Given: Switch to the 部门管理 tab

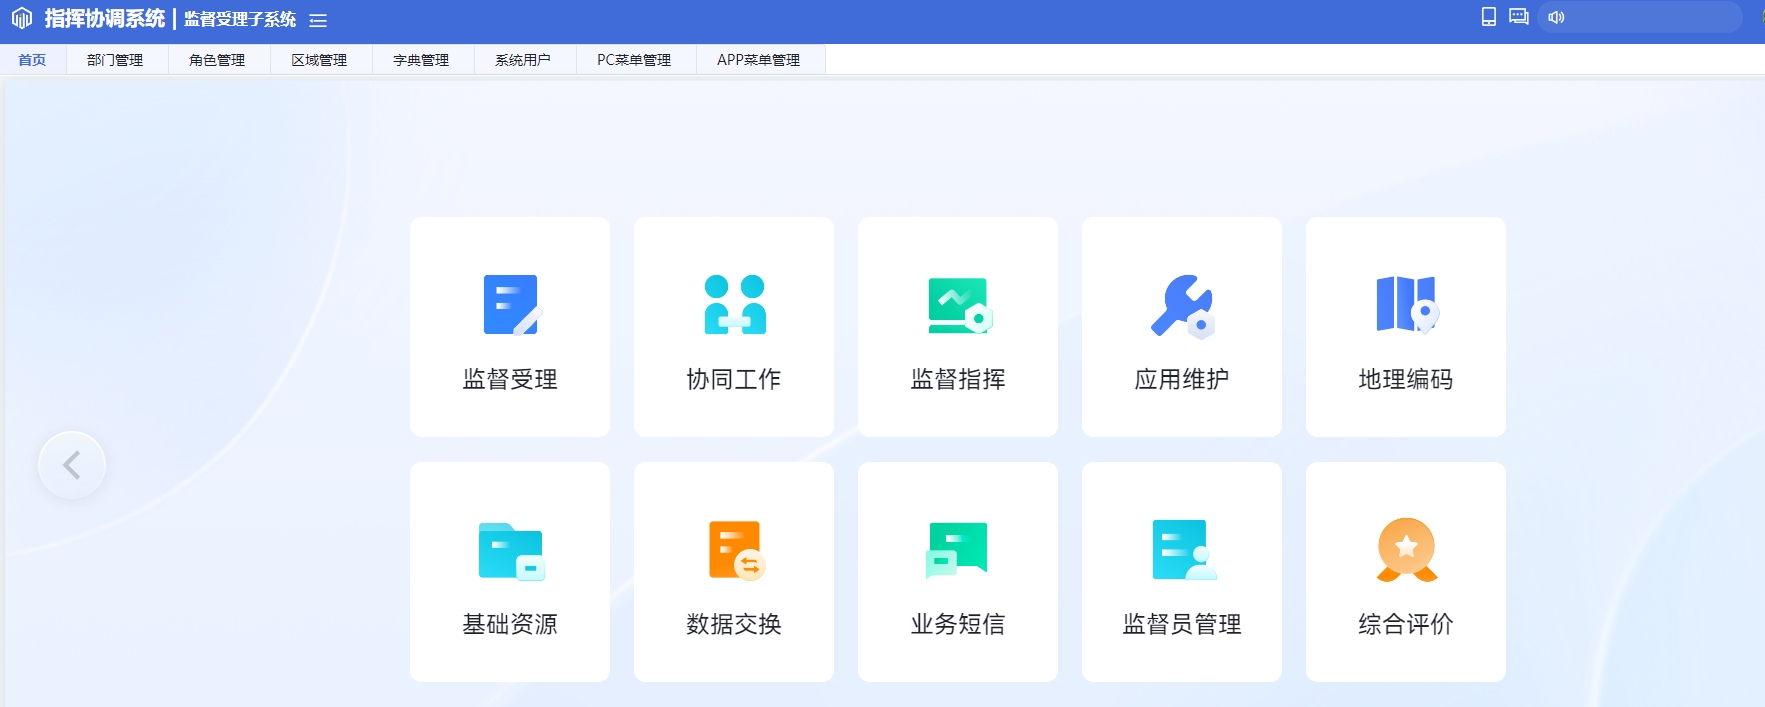Looking at the screenshot, I should [115, 60].
